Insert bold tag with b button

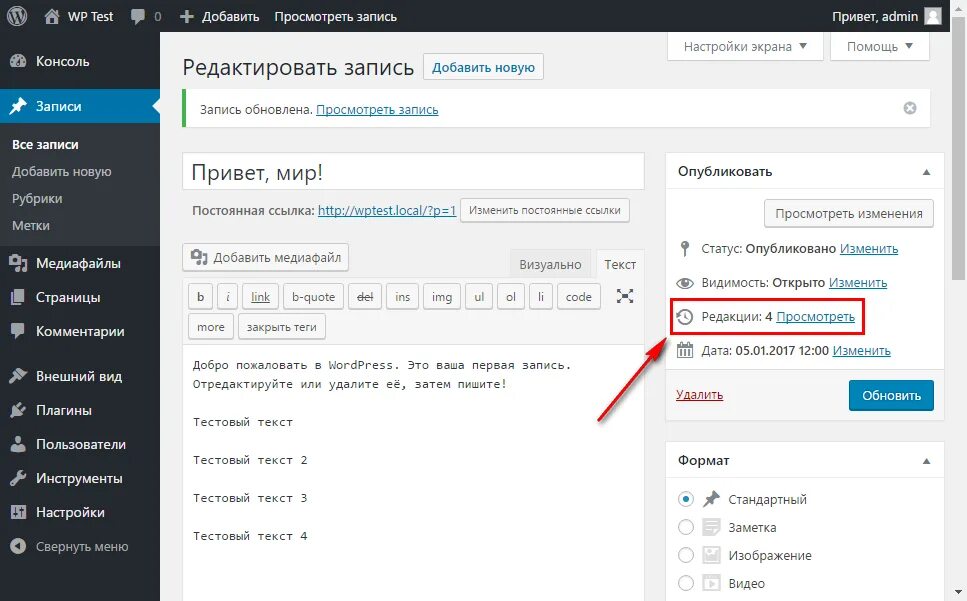[200, 296]
